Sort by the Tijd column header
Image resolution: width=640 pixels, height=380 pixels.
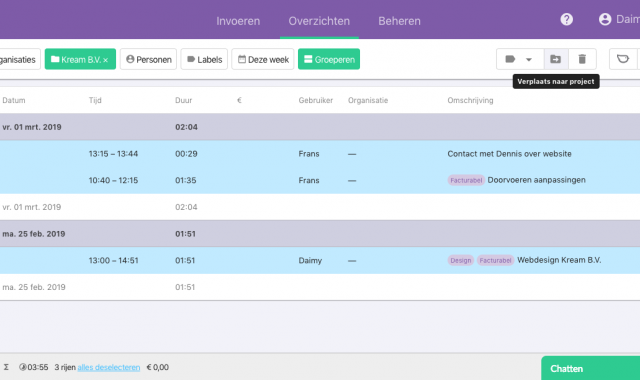[x=95, y=100]
